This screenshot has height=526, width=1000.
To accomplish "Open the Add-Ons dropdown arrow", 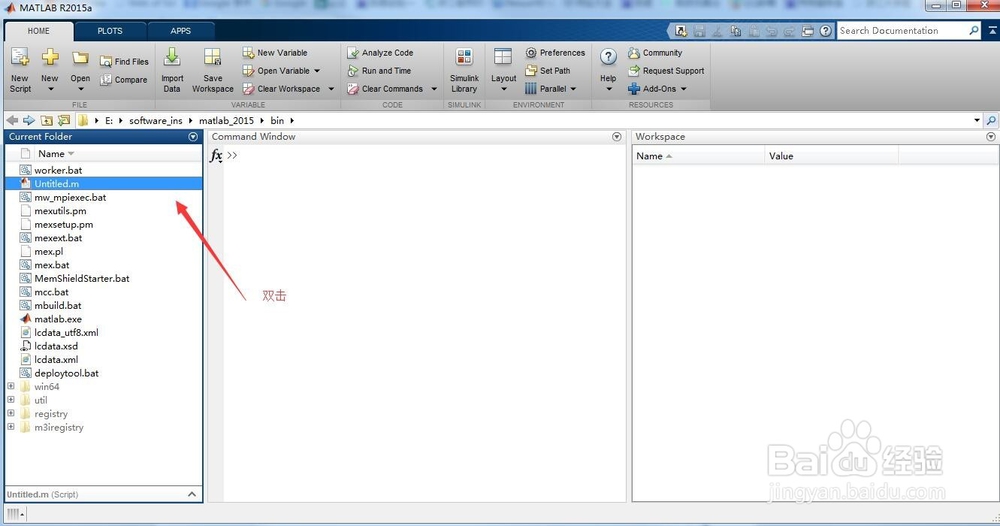I will (x=684, y=89).
